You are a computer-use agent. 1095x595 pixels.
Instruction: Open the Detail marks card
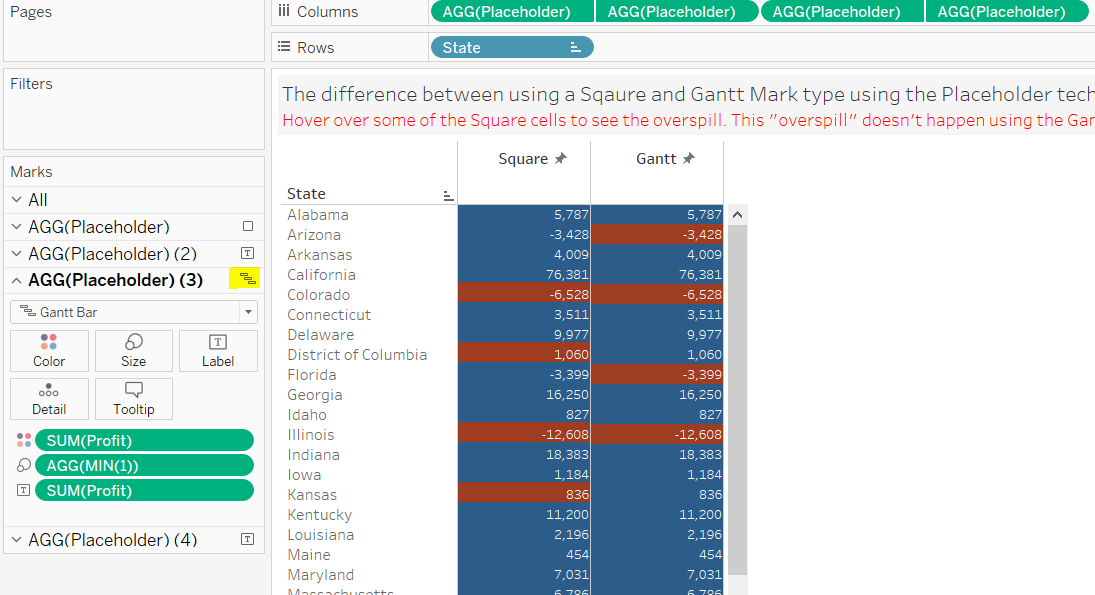(49, 399)
